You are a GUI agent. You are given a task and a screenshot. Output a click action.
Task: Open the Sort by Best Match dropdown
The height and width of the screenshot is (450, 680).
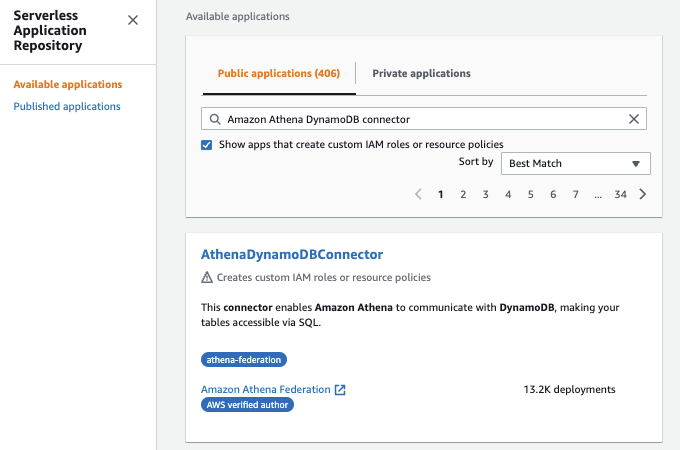575,163
